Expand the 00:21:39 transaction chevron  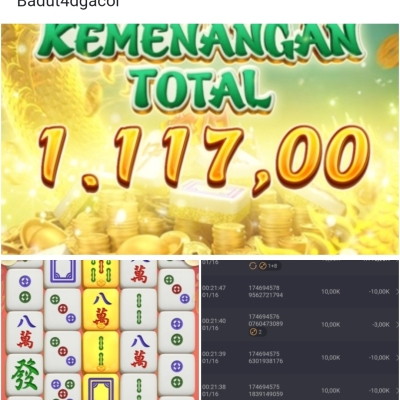tap(397, 357)
